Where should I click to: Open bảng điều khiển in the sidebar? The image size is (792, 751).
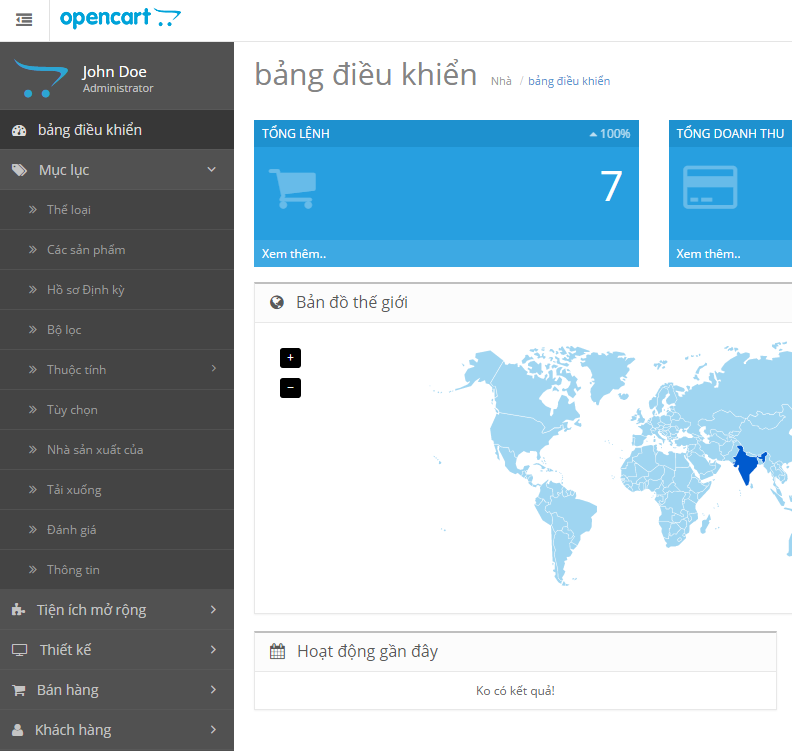pyautogui.click(x=117, y=130)
